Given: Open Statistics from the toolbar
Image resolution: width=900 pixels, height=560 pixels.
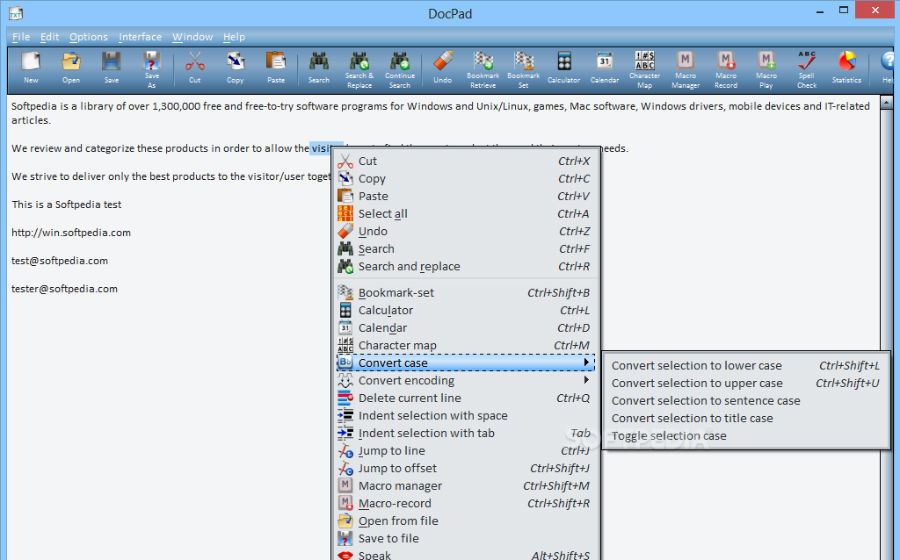Looking at the screenshot, I should (x=847, y=68).
